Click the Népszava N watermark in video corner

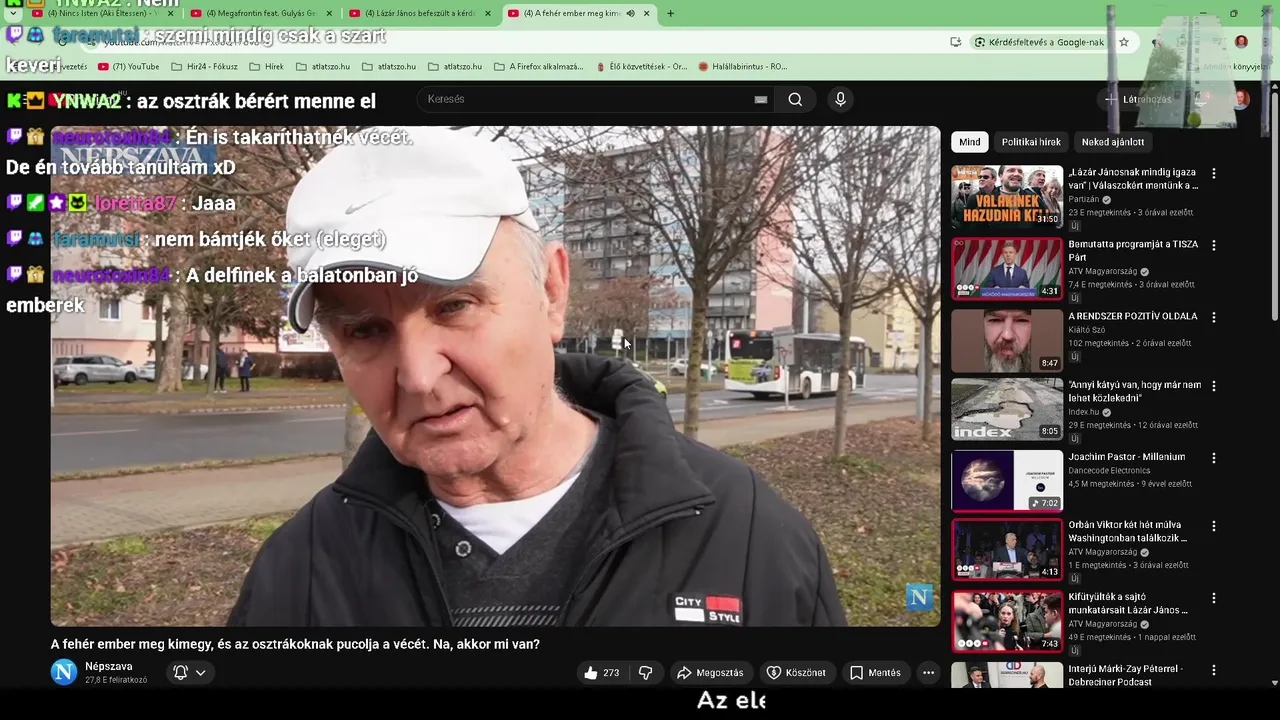(919, 598)
